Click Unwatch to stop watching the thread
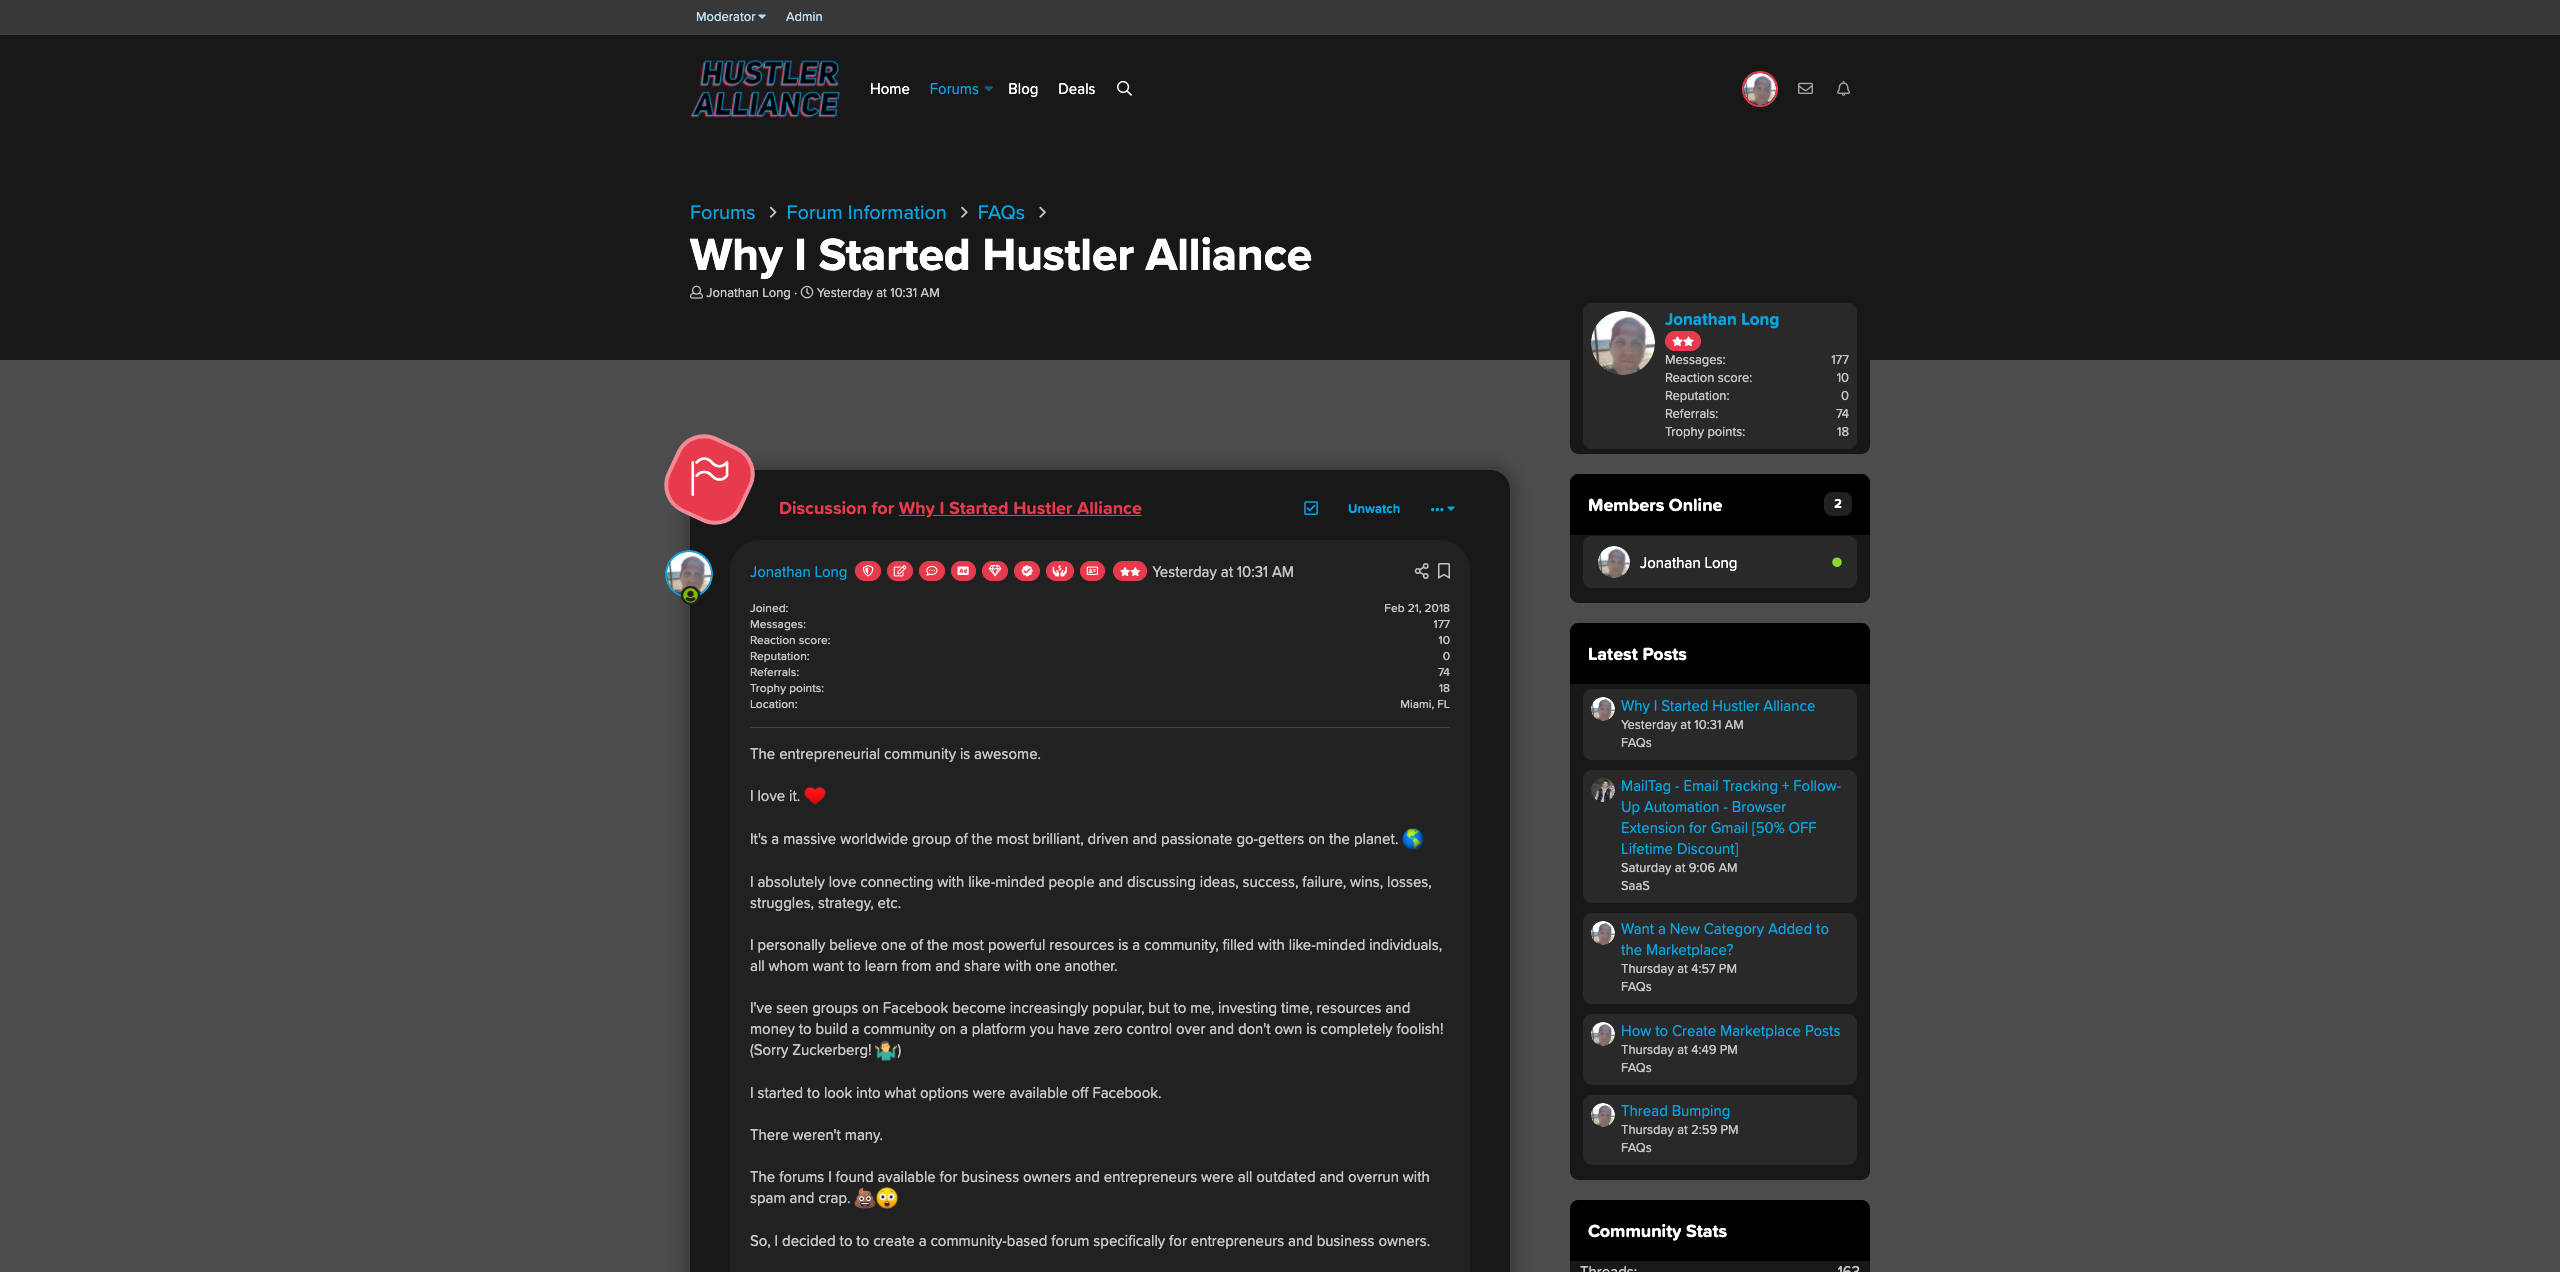Image resolution: width=2560 pixels, height=1272 pixels. tap(1373, 508)
